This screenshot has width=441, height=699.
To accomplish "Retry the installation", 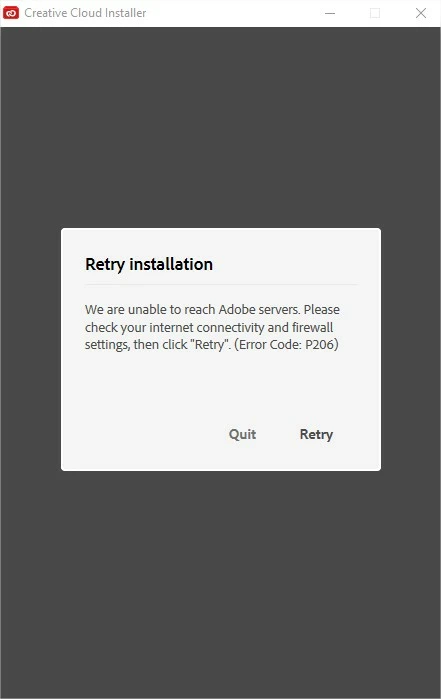I will coord(316,434).
